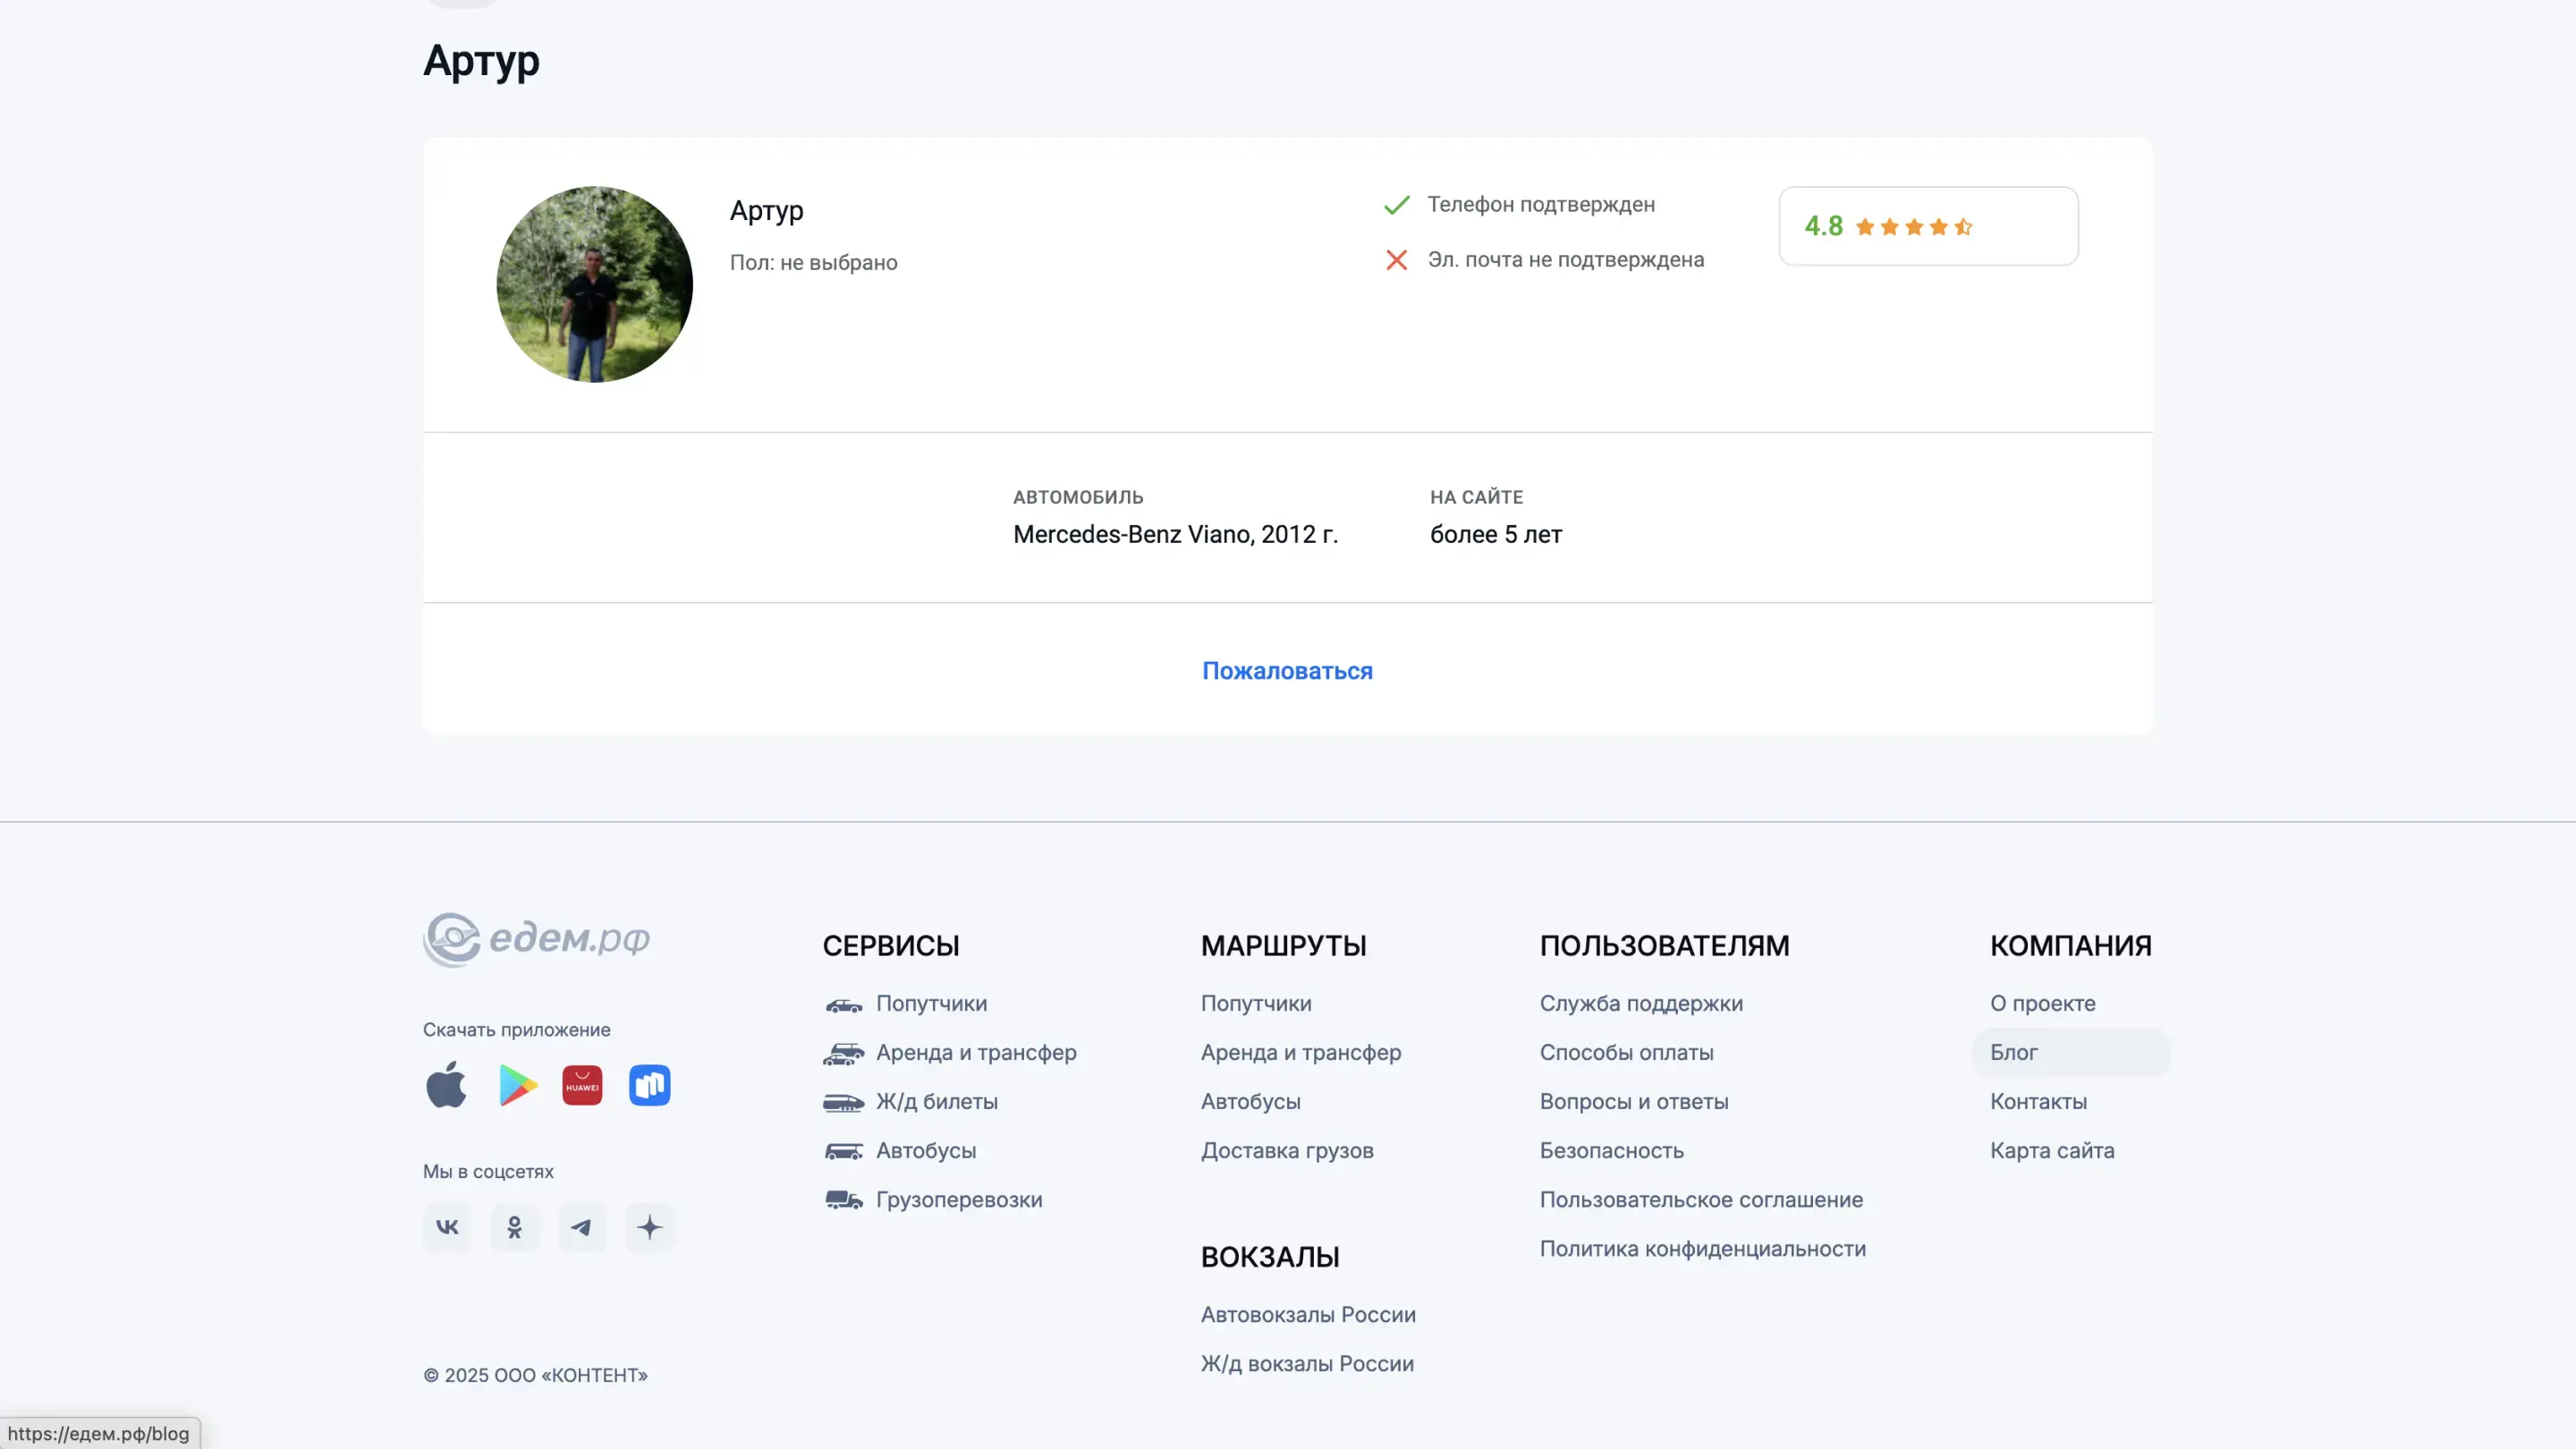The width and height of the screenshot is (2576, 1449).
Task: Open the Telegram channel icon
Action: [x=582, y=1227]
